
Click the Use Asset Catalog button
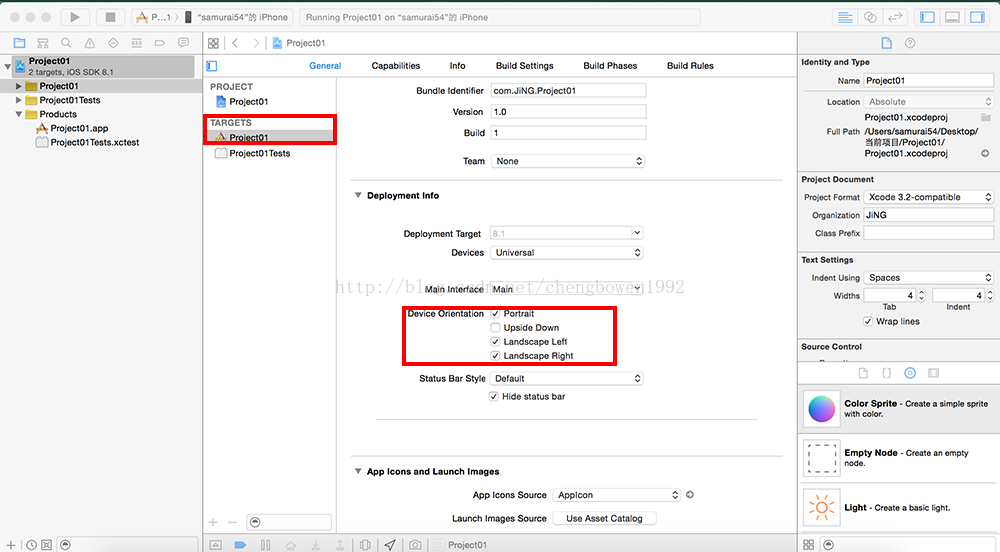[605, 518]
